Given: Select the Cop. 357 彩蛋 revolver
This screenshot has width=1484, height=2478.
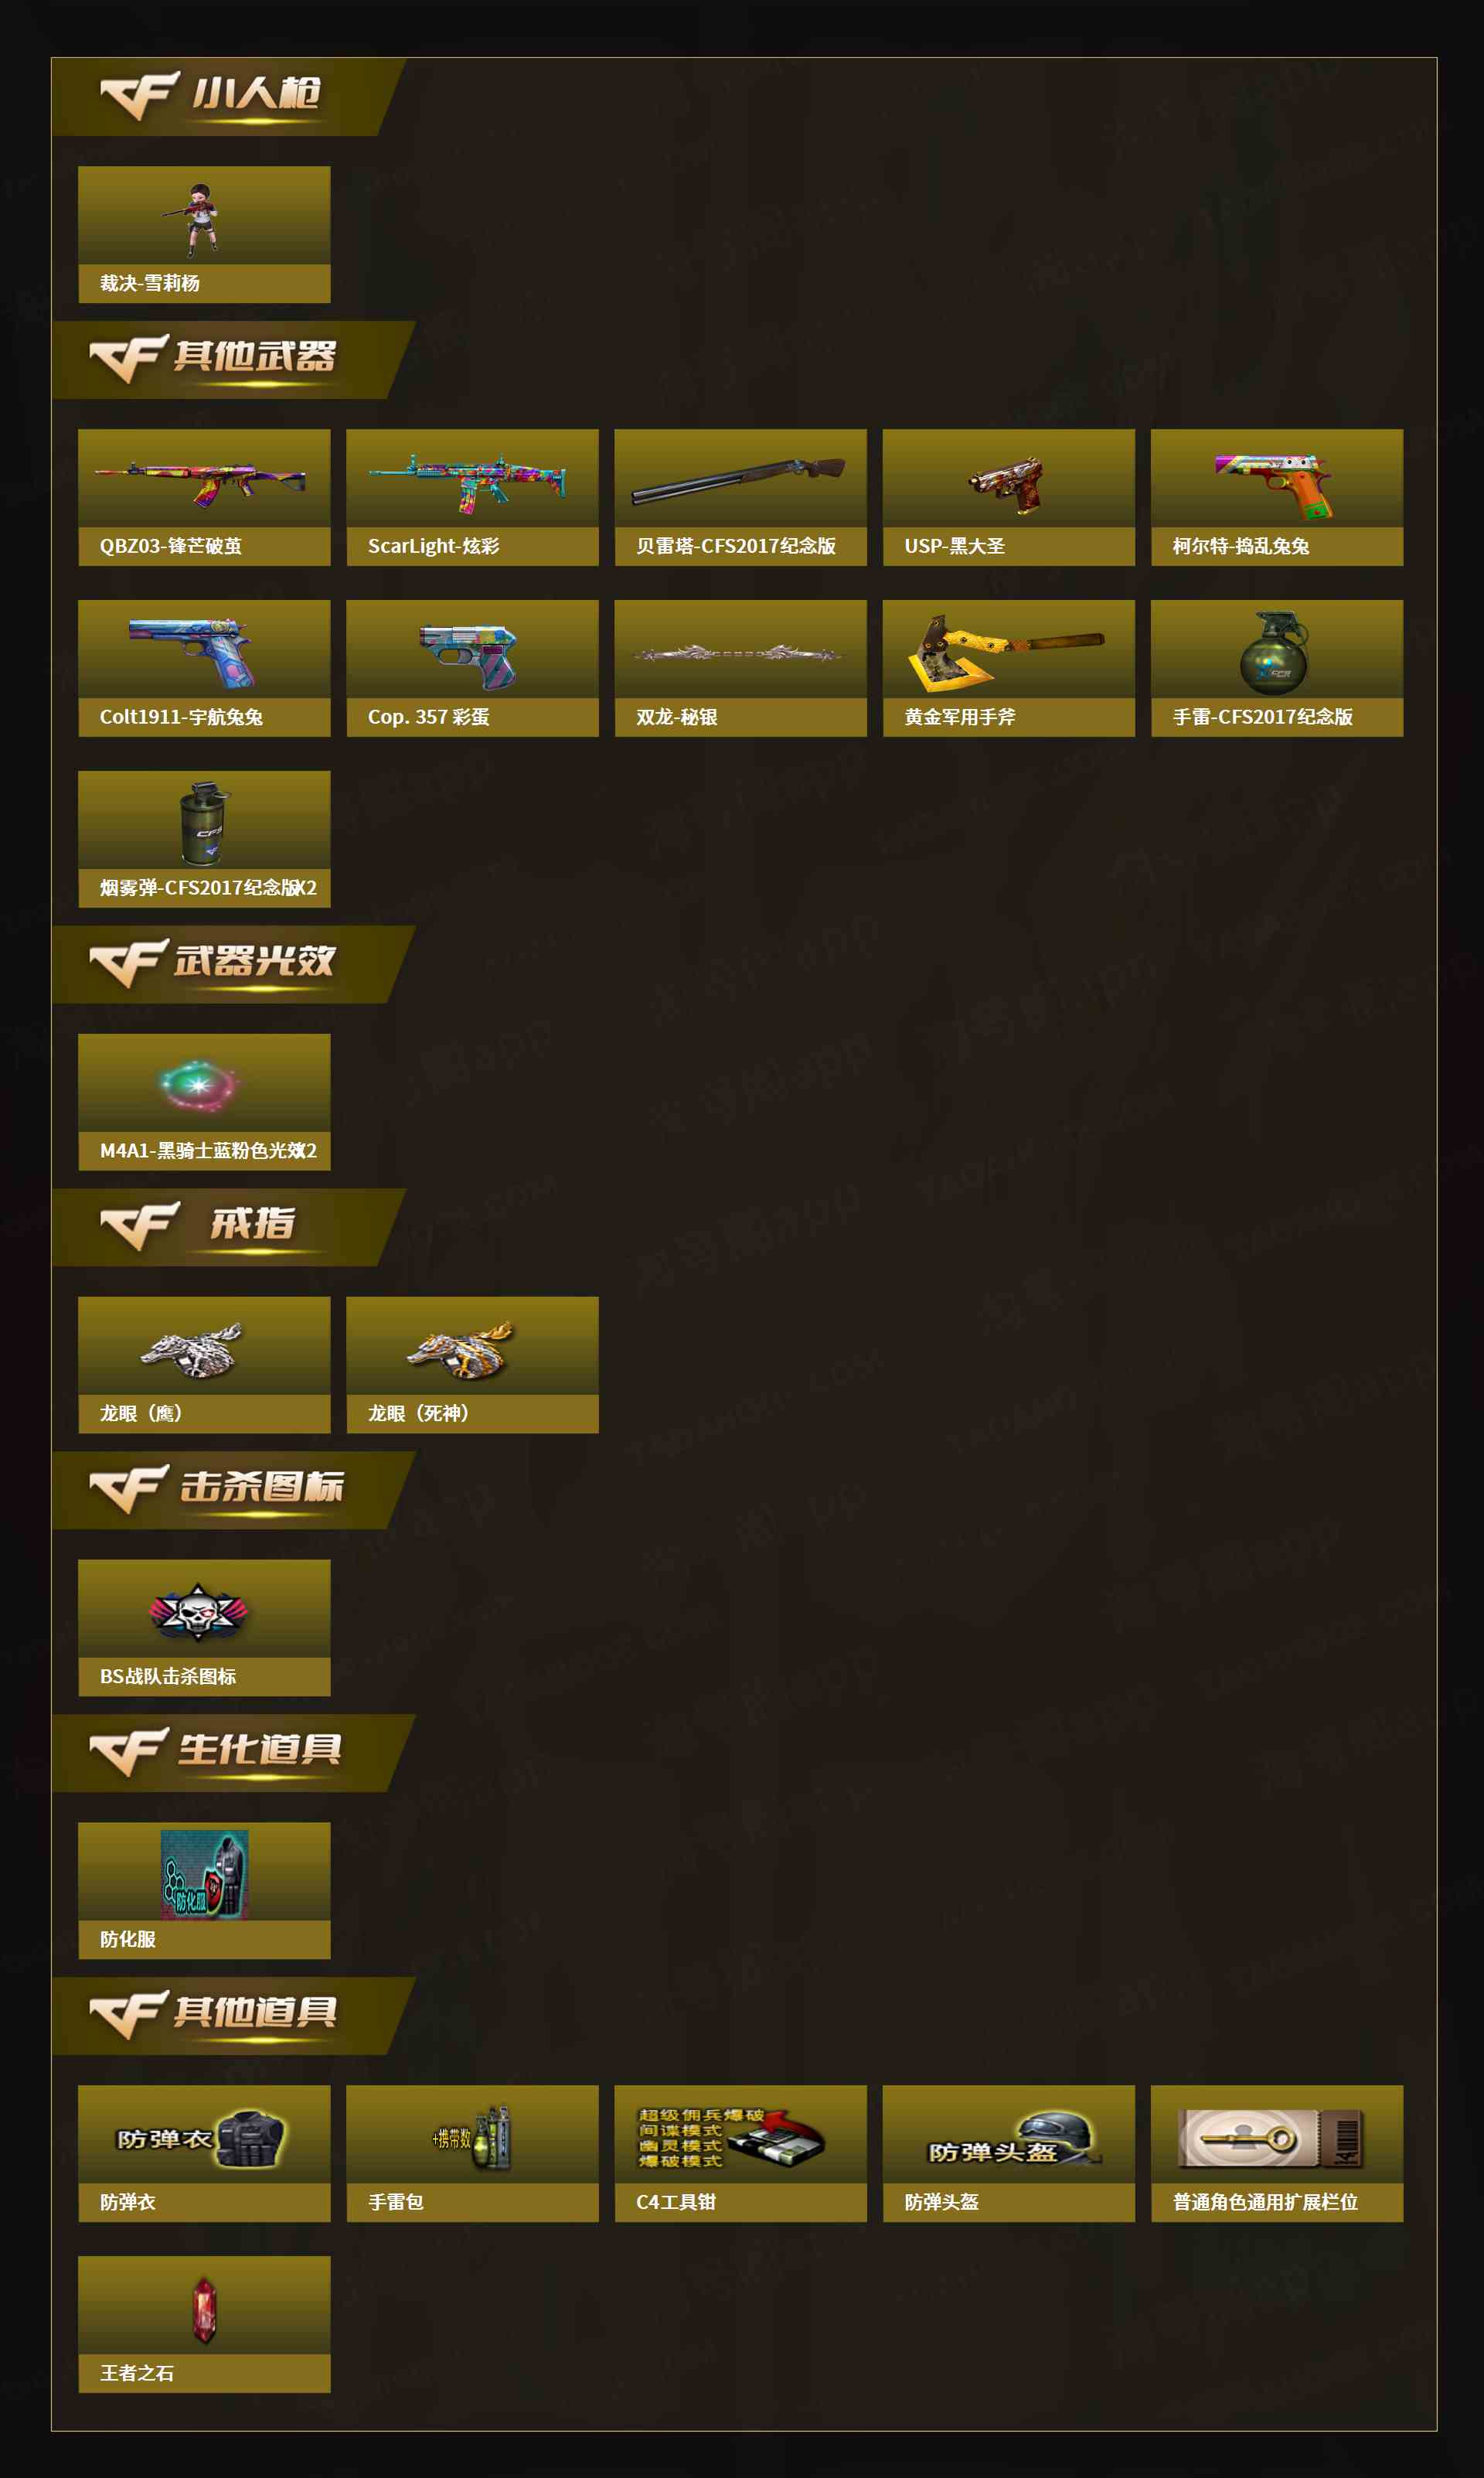Looking at the screenshot, I should (472, 668).
